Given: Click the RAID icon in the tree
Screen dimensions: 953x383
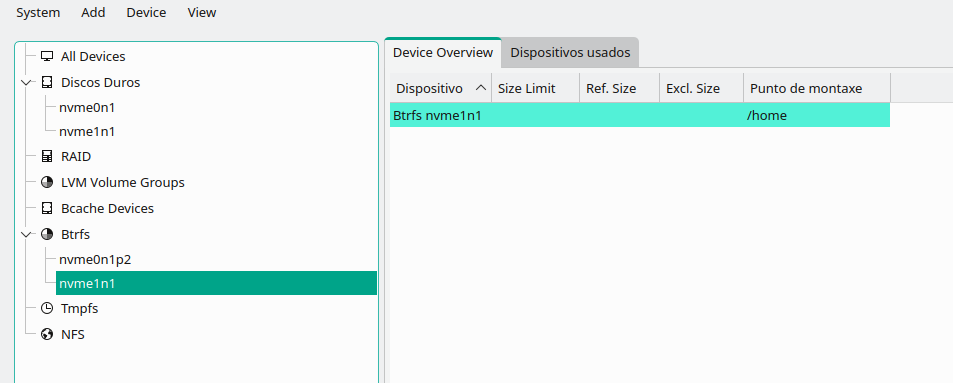Looking at the screenshot, I should (x=47, y=157).
